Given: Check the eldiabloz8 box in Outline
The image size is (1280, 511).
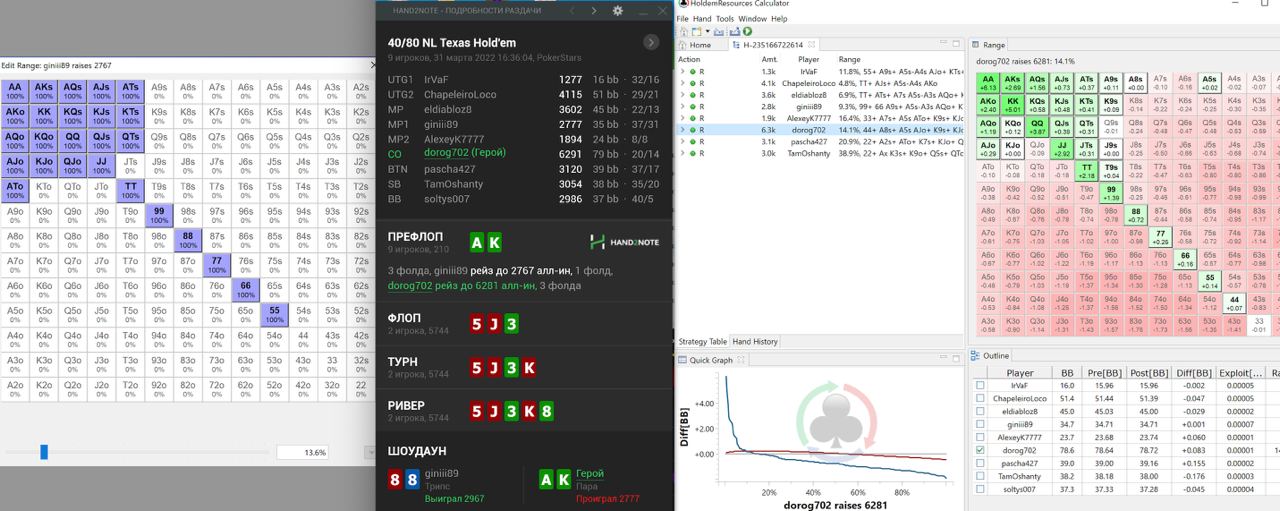Looking at the screenshot, I should click(980, 411).
